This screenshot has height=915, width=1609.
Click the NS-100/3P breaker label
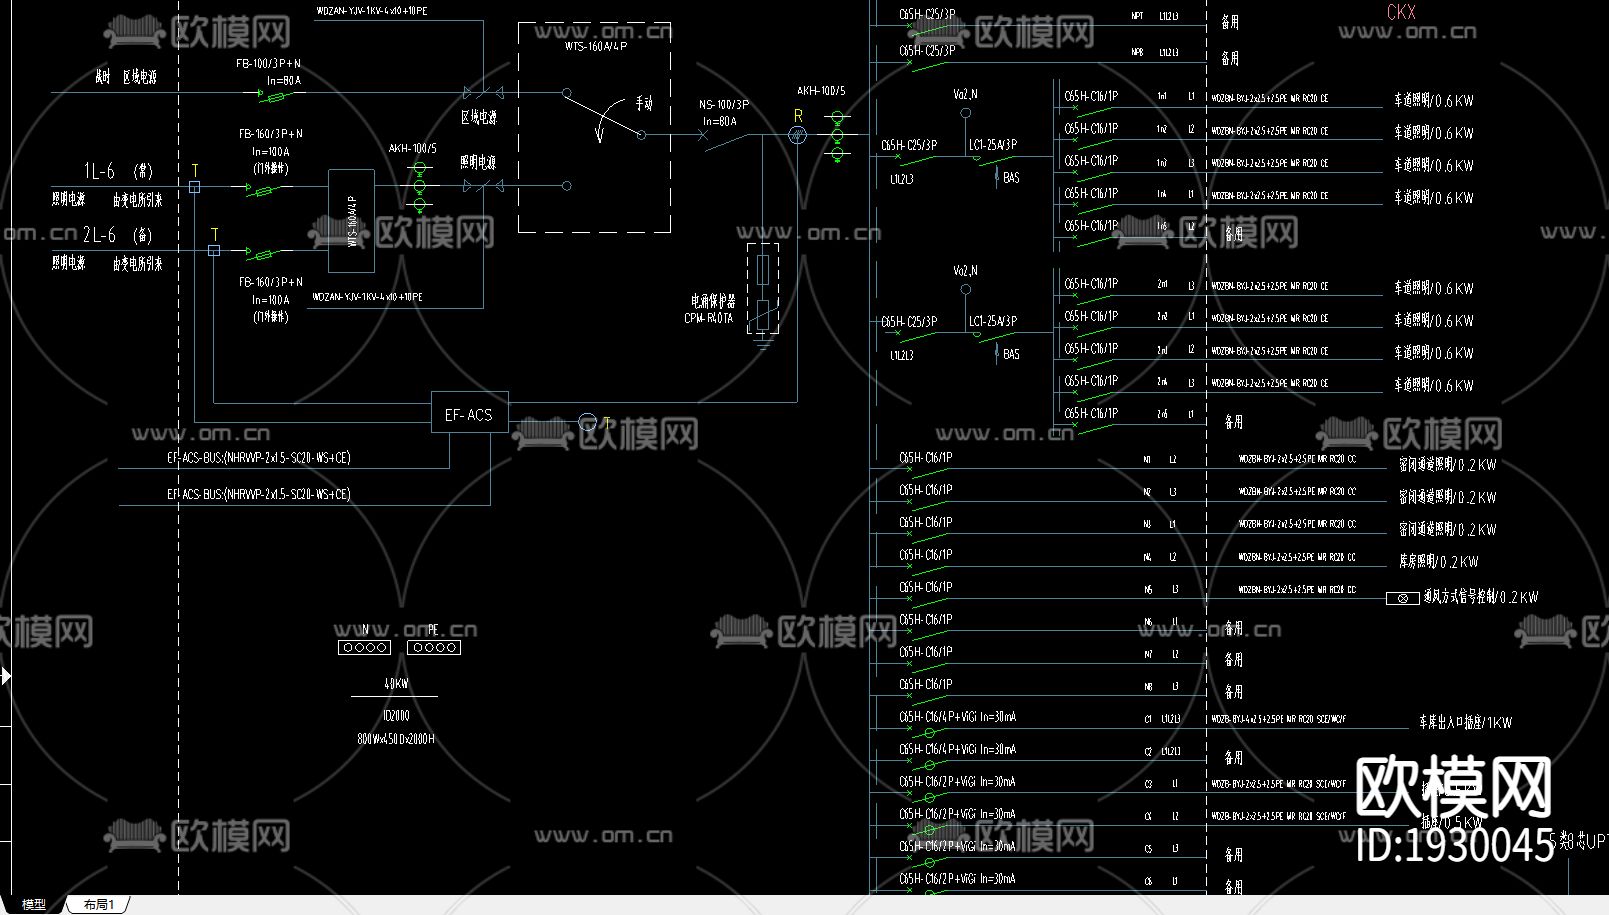click(724, 104)
